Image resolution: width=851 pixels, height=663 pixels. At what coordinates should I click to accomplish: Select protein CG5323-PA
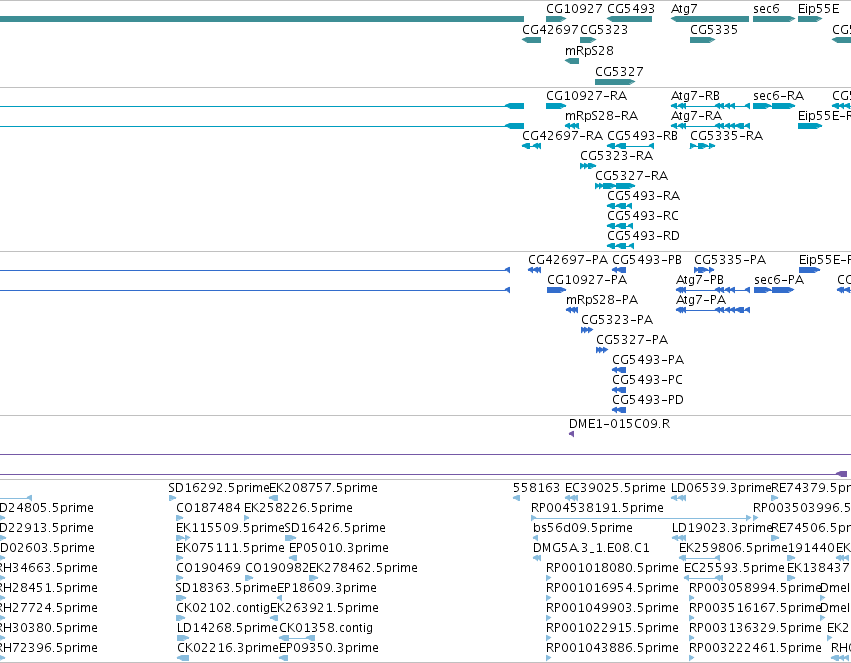click(617, 320)
